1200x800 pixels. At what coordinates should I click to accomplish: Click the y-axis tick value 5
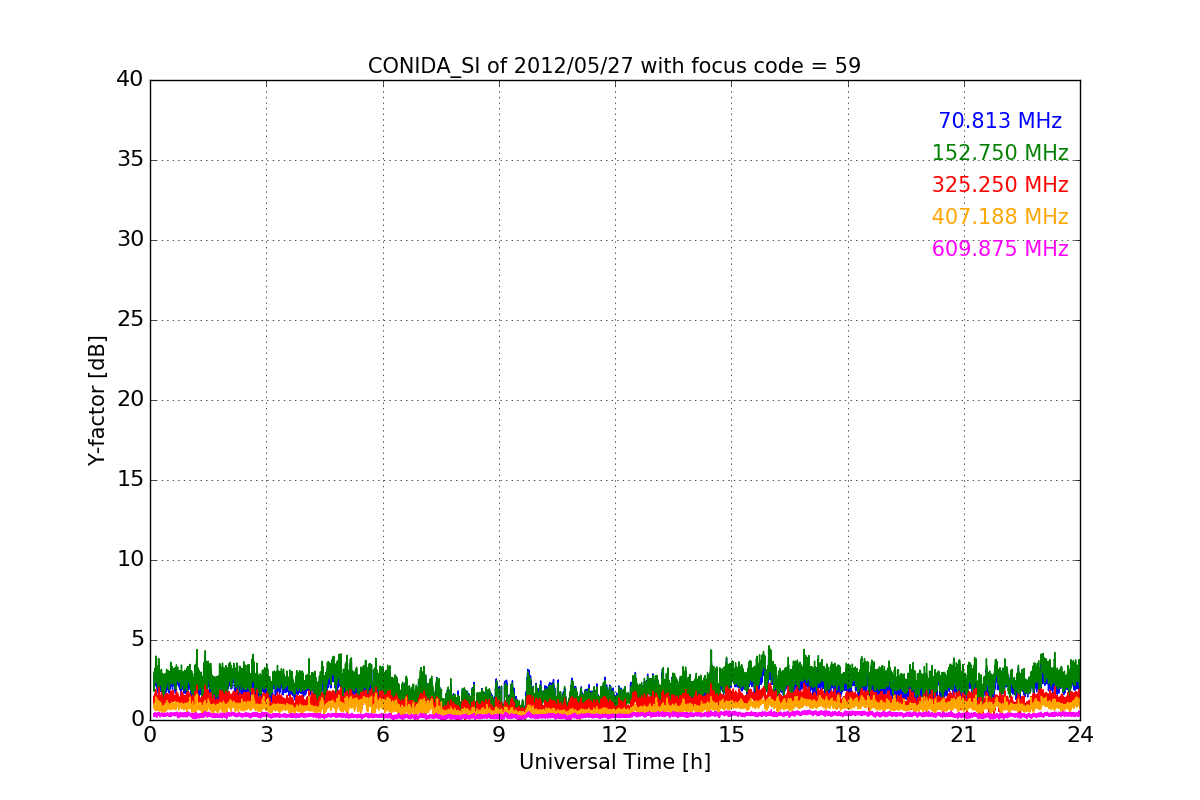137,640
